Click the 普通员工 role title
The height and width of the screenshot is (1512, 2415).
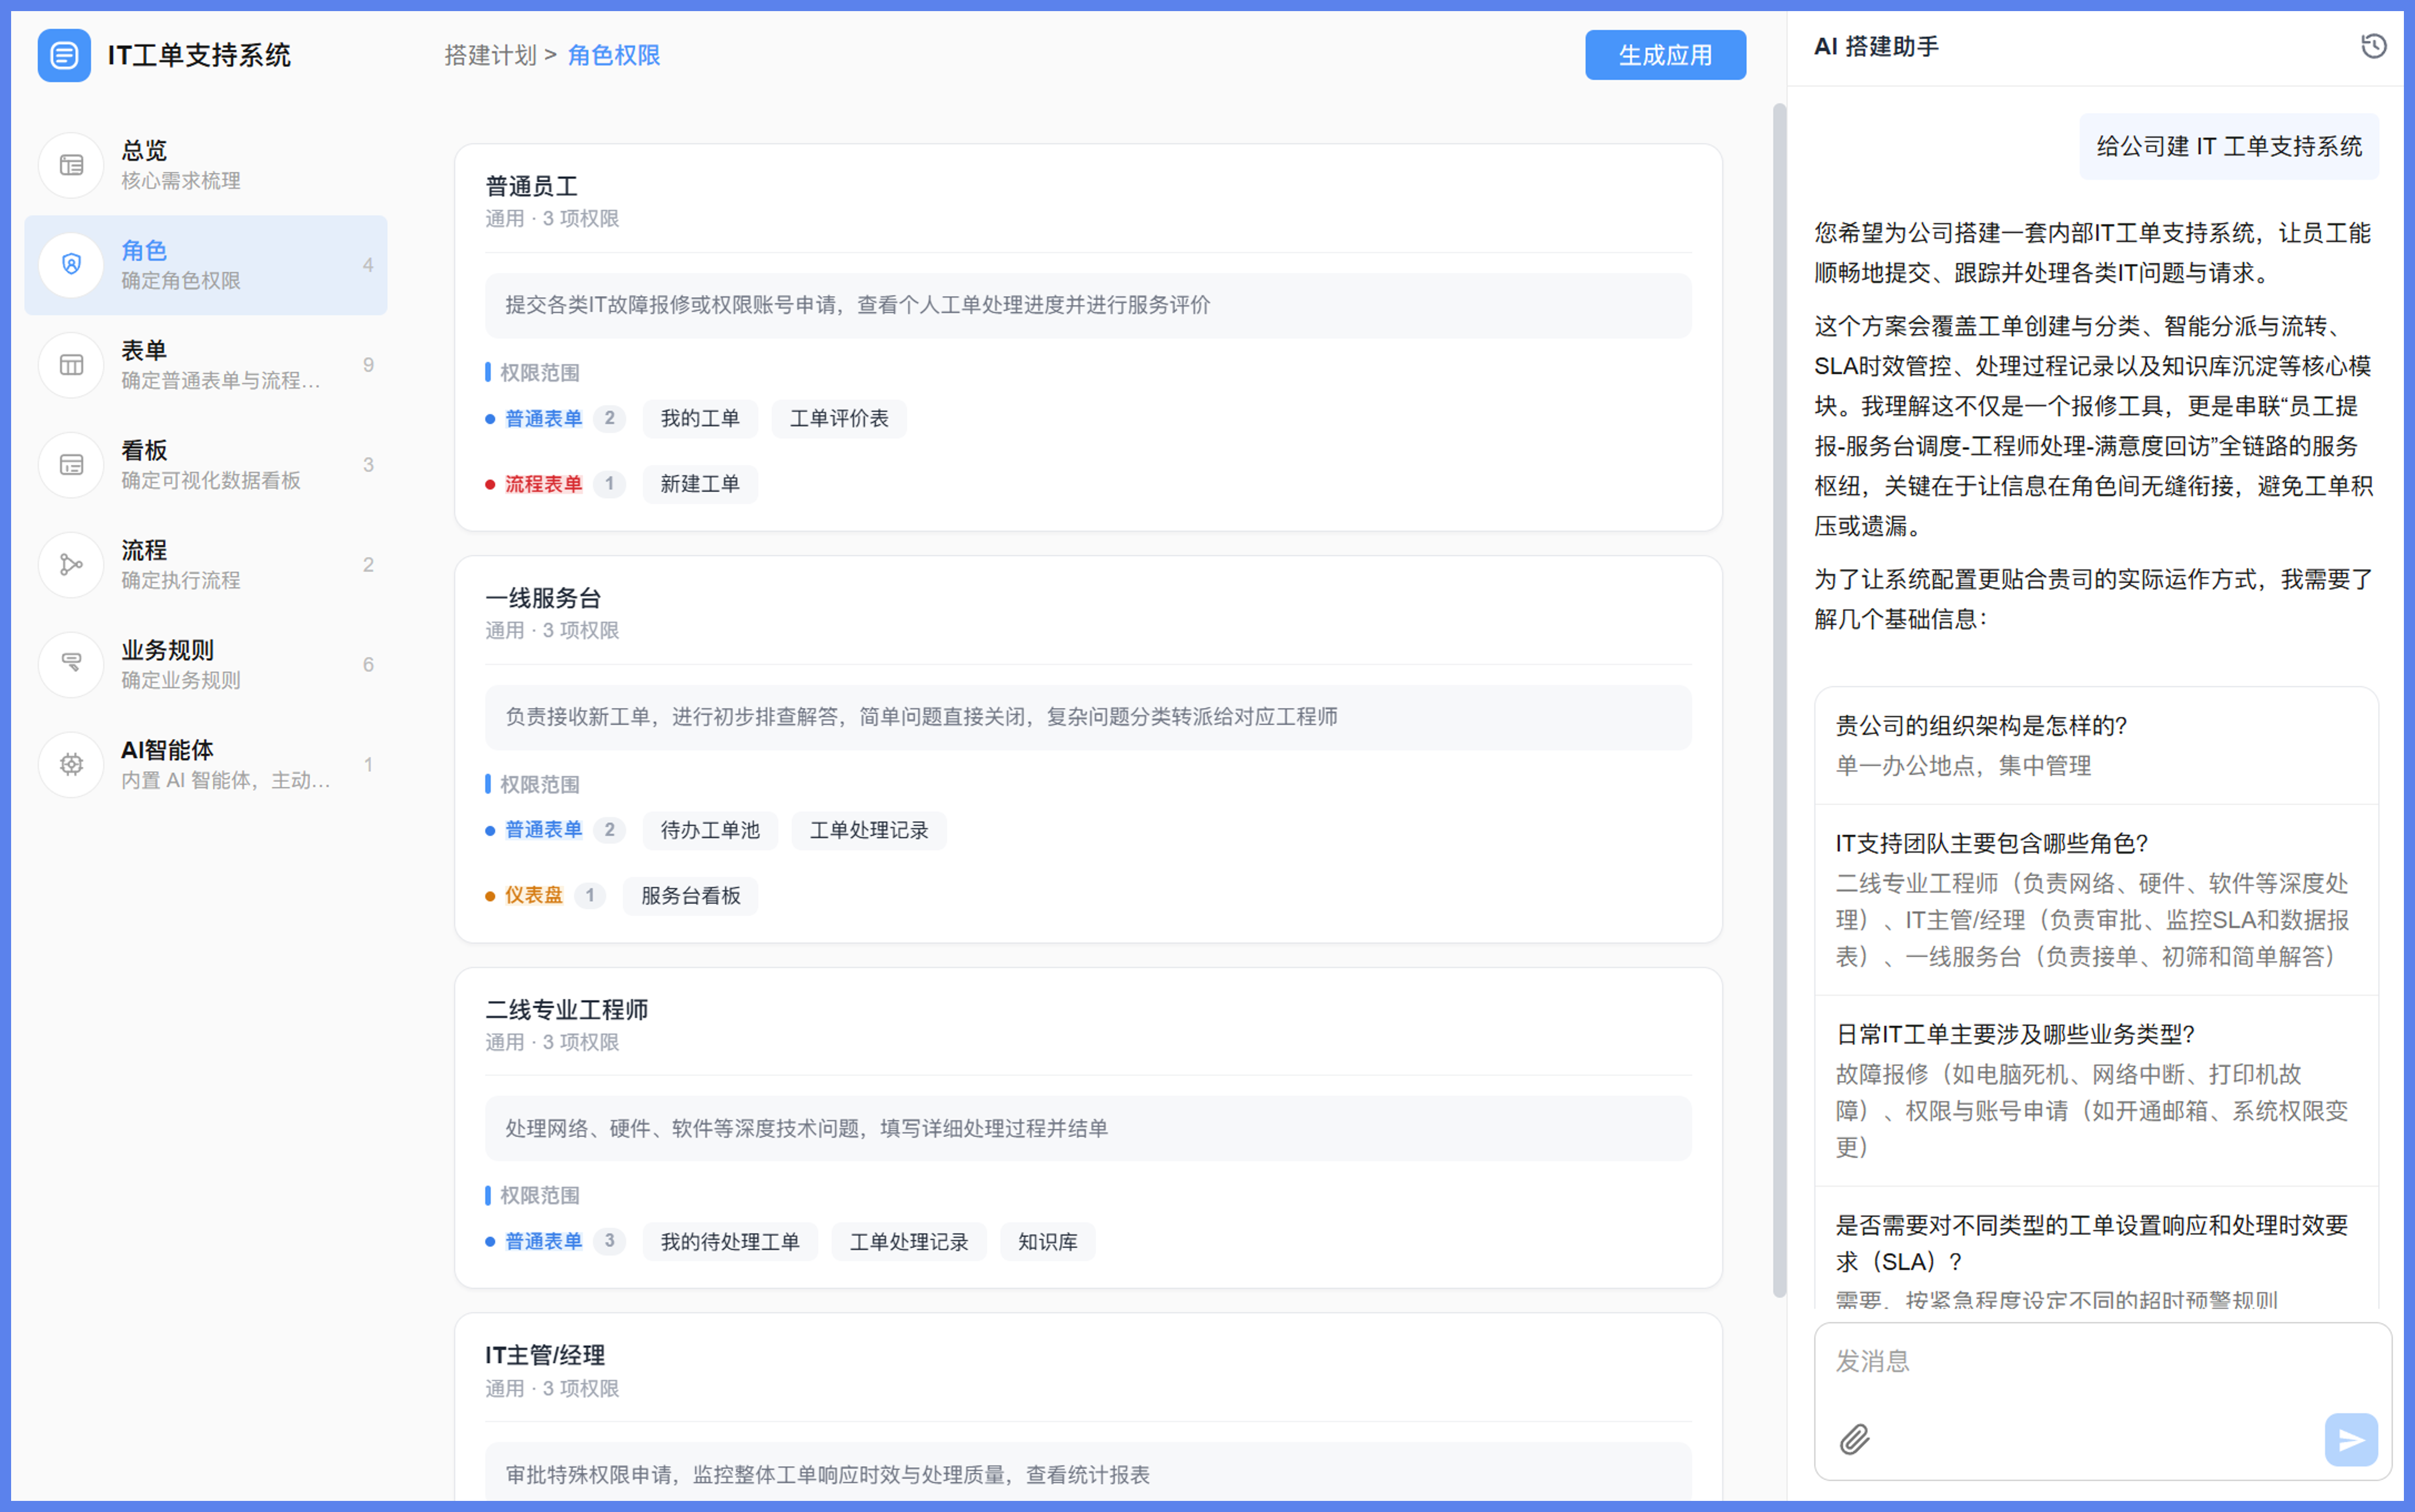(531, 186)
